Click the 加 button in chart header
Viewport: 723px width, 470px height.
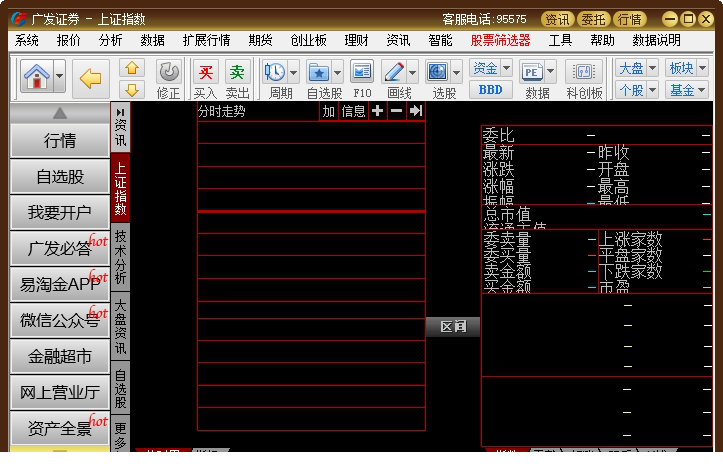[x=329, y=111]
